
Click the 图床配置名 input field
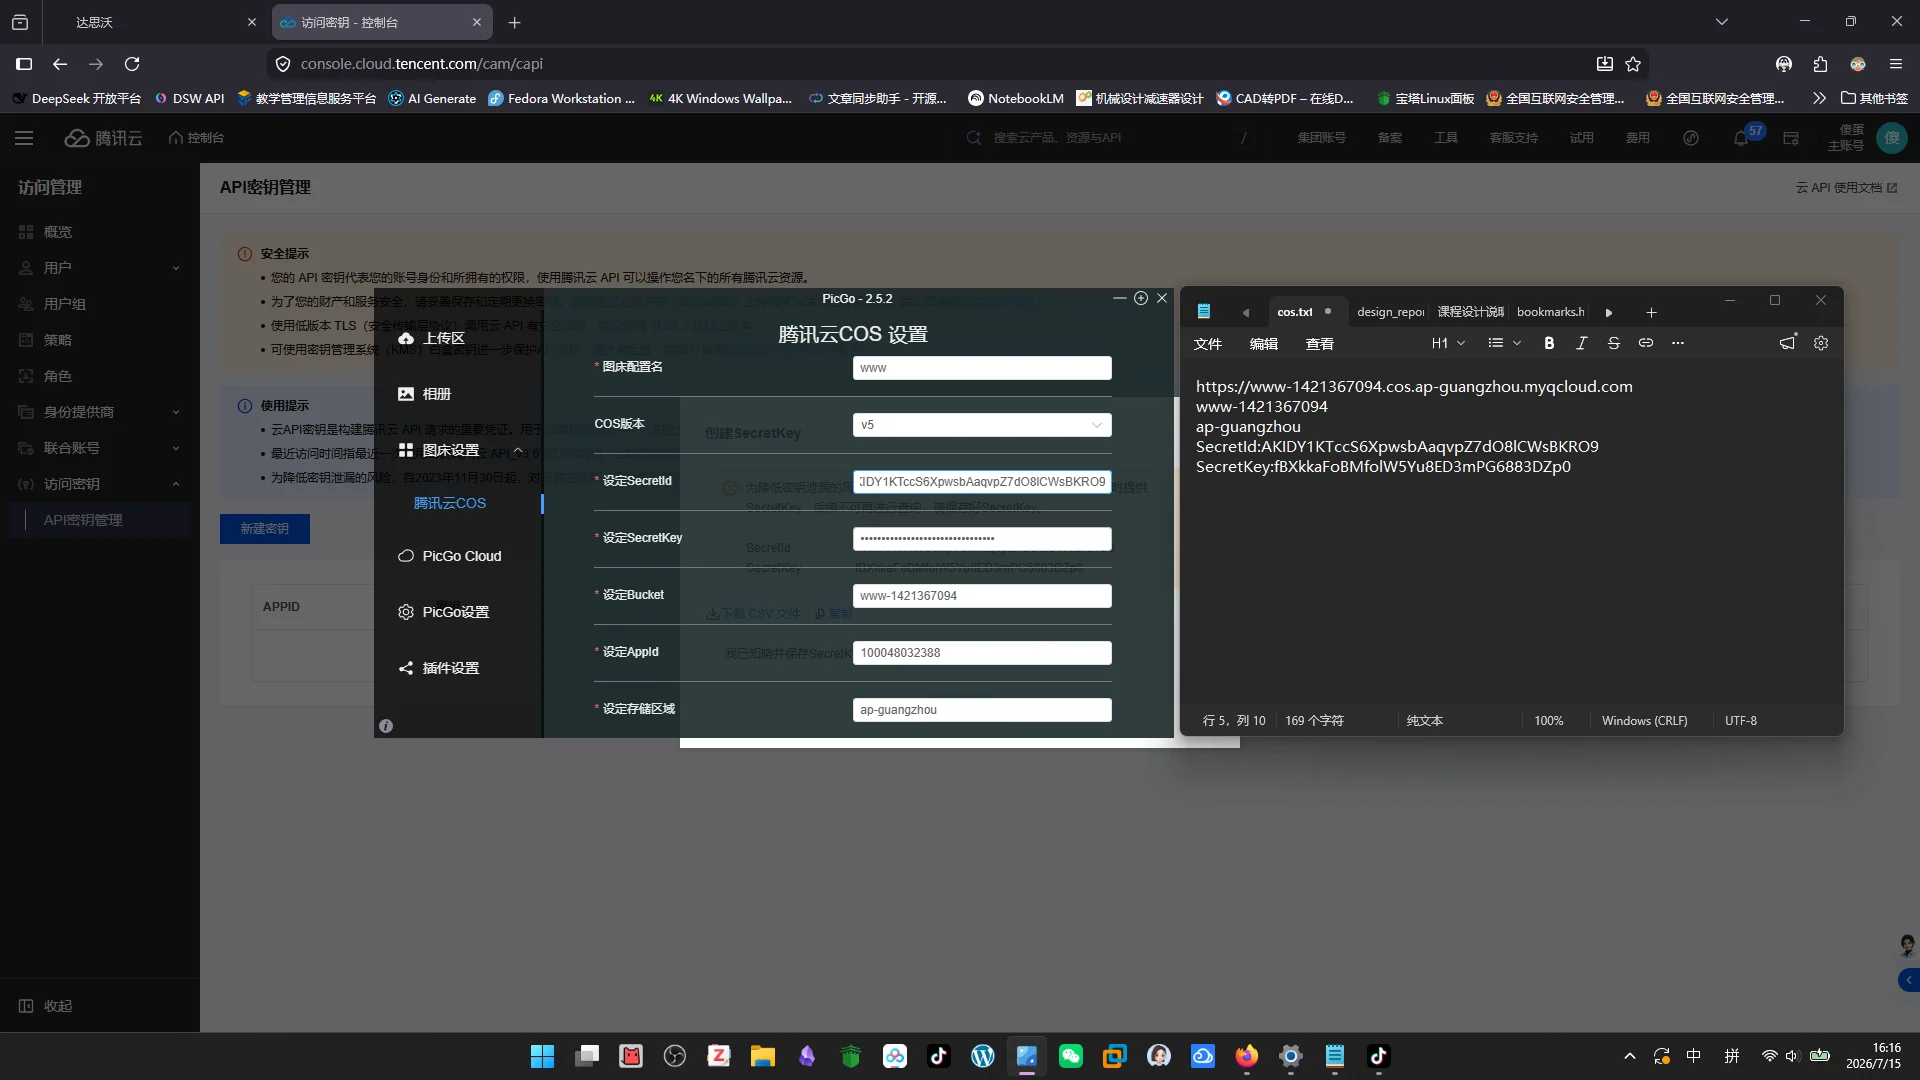[982, 368]
